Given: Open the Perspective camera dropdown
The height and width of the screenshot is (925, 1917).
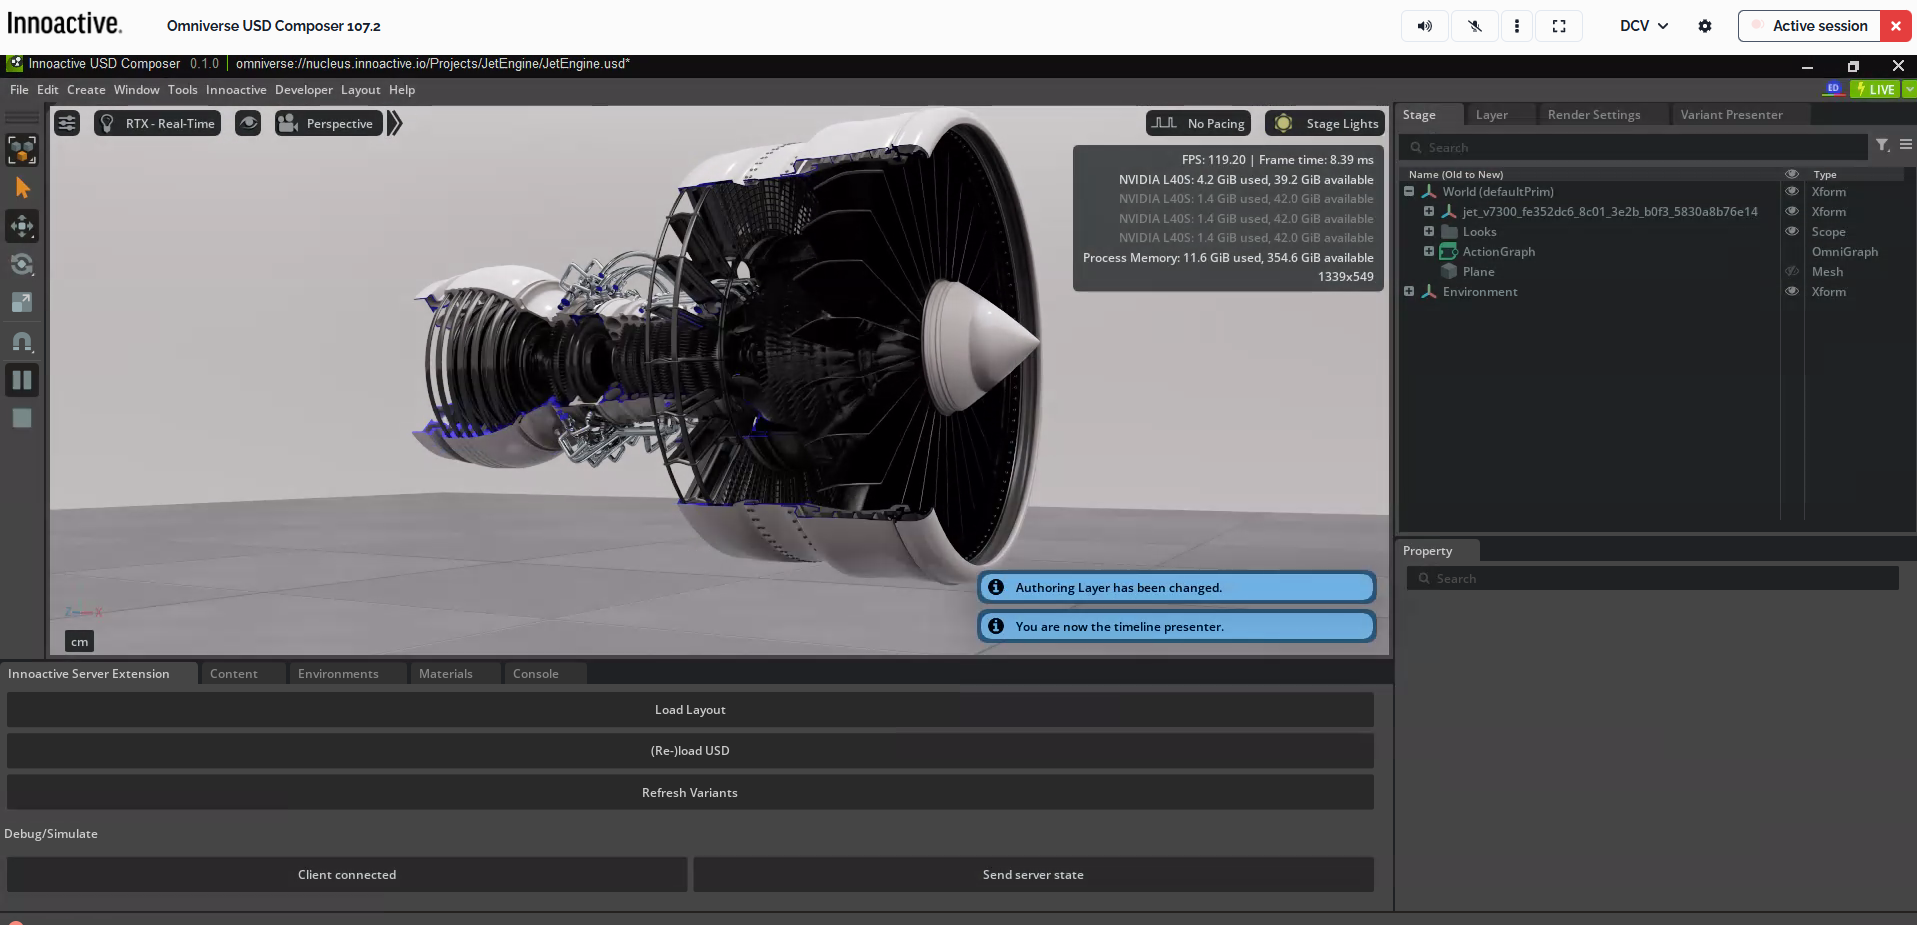Looking at the screenshot, I should (328, 123).
